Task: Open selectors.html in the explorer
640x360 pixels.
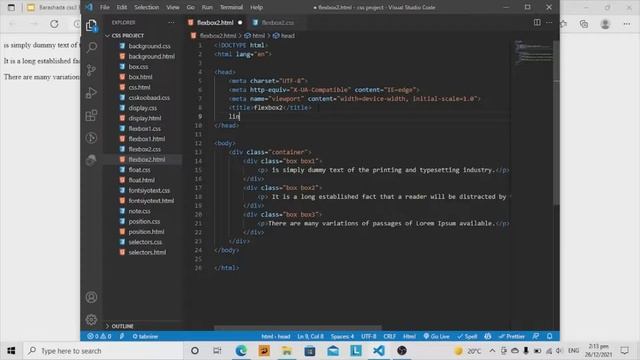Action: [147, 252]
